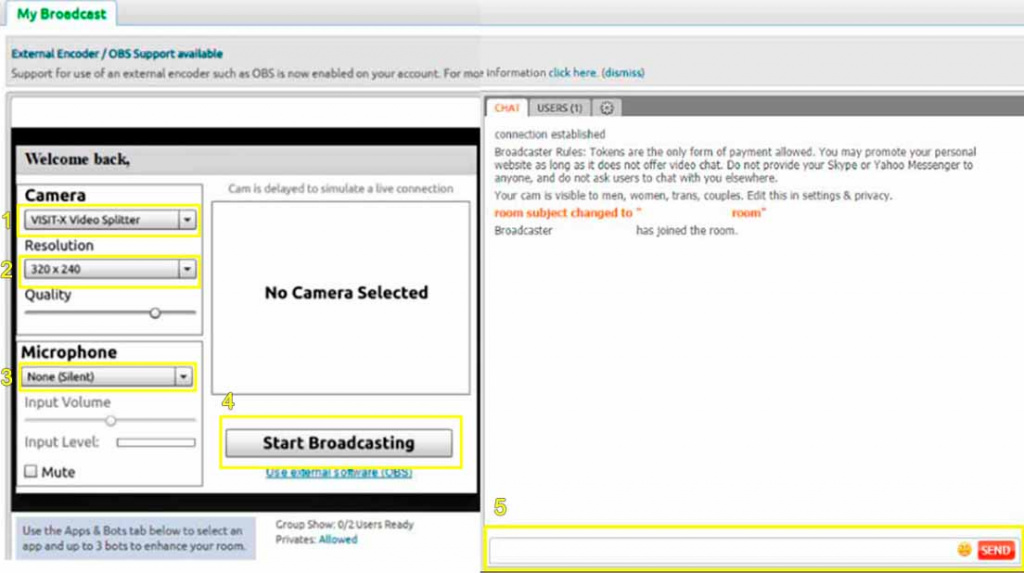
Task: Open the External Encoder / OBS Support link
Action: point(117,54)
